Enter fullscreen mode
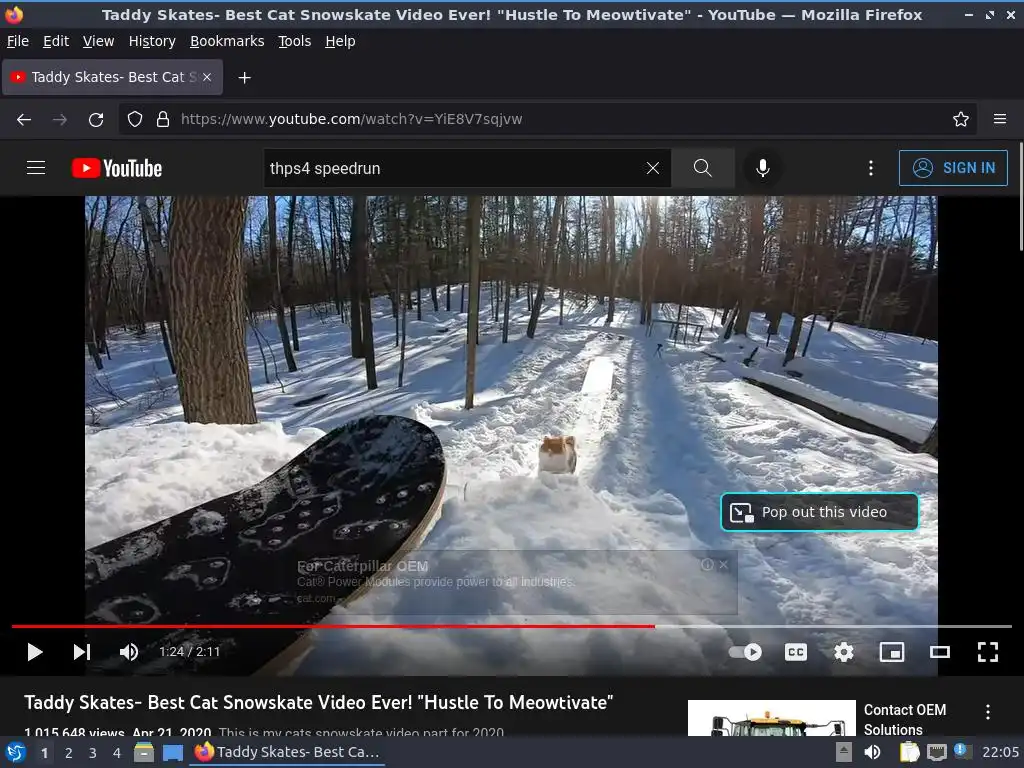The image size is (1024, 768). coord(987,652)
